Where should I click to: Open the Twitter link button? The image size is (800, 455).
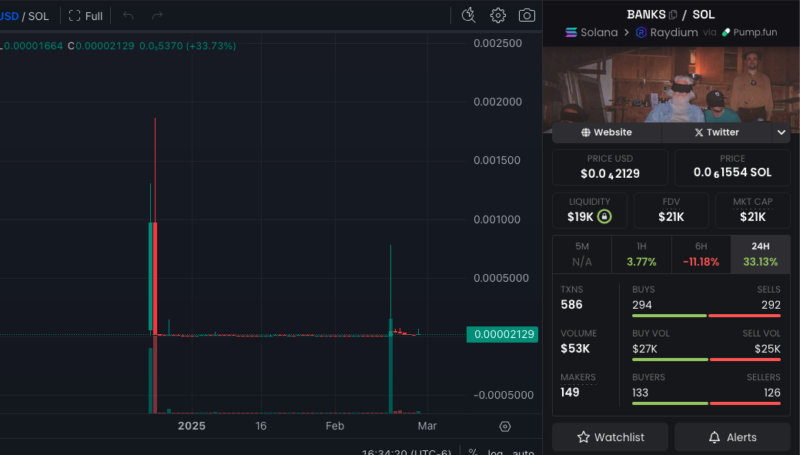[x=717, y=132]
